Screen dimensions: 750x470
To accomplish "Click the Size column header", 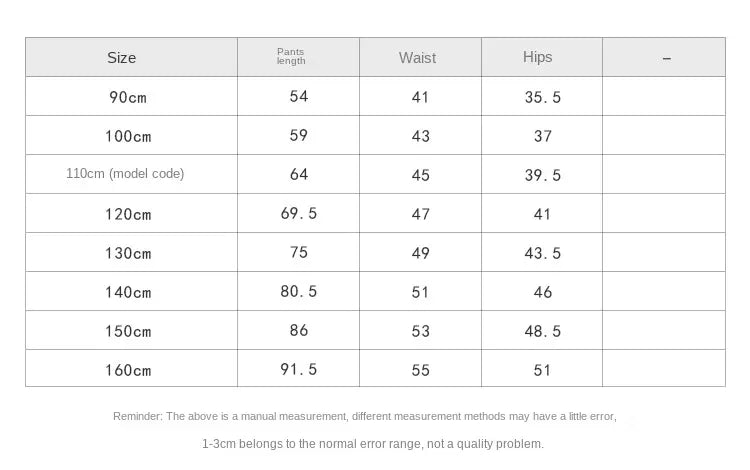I will [121, 58].
